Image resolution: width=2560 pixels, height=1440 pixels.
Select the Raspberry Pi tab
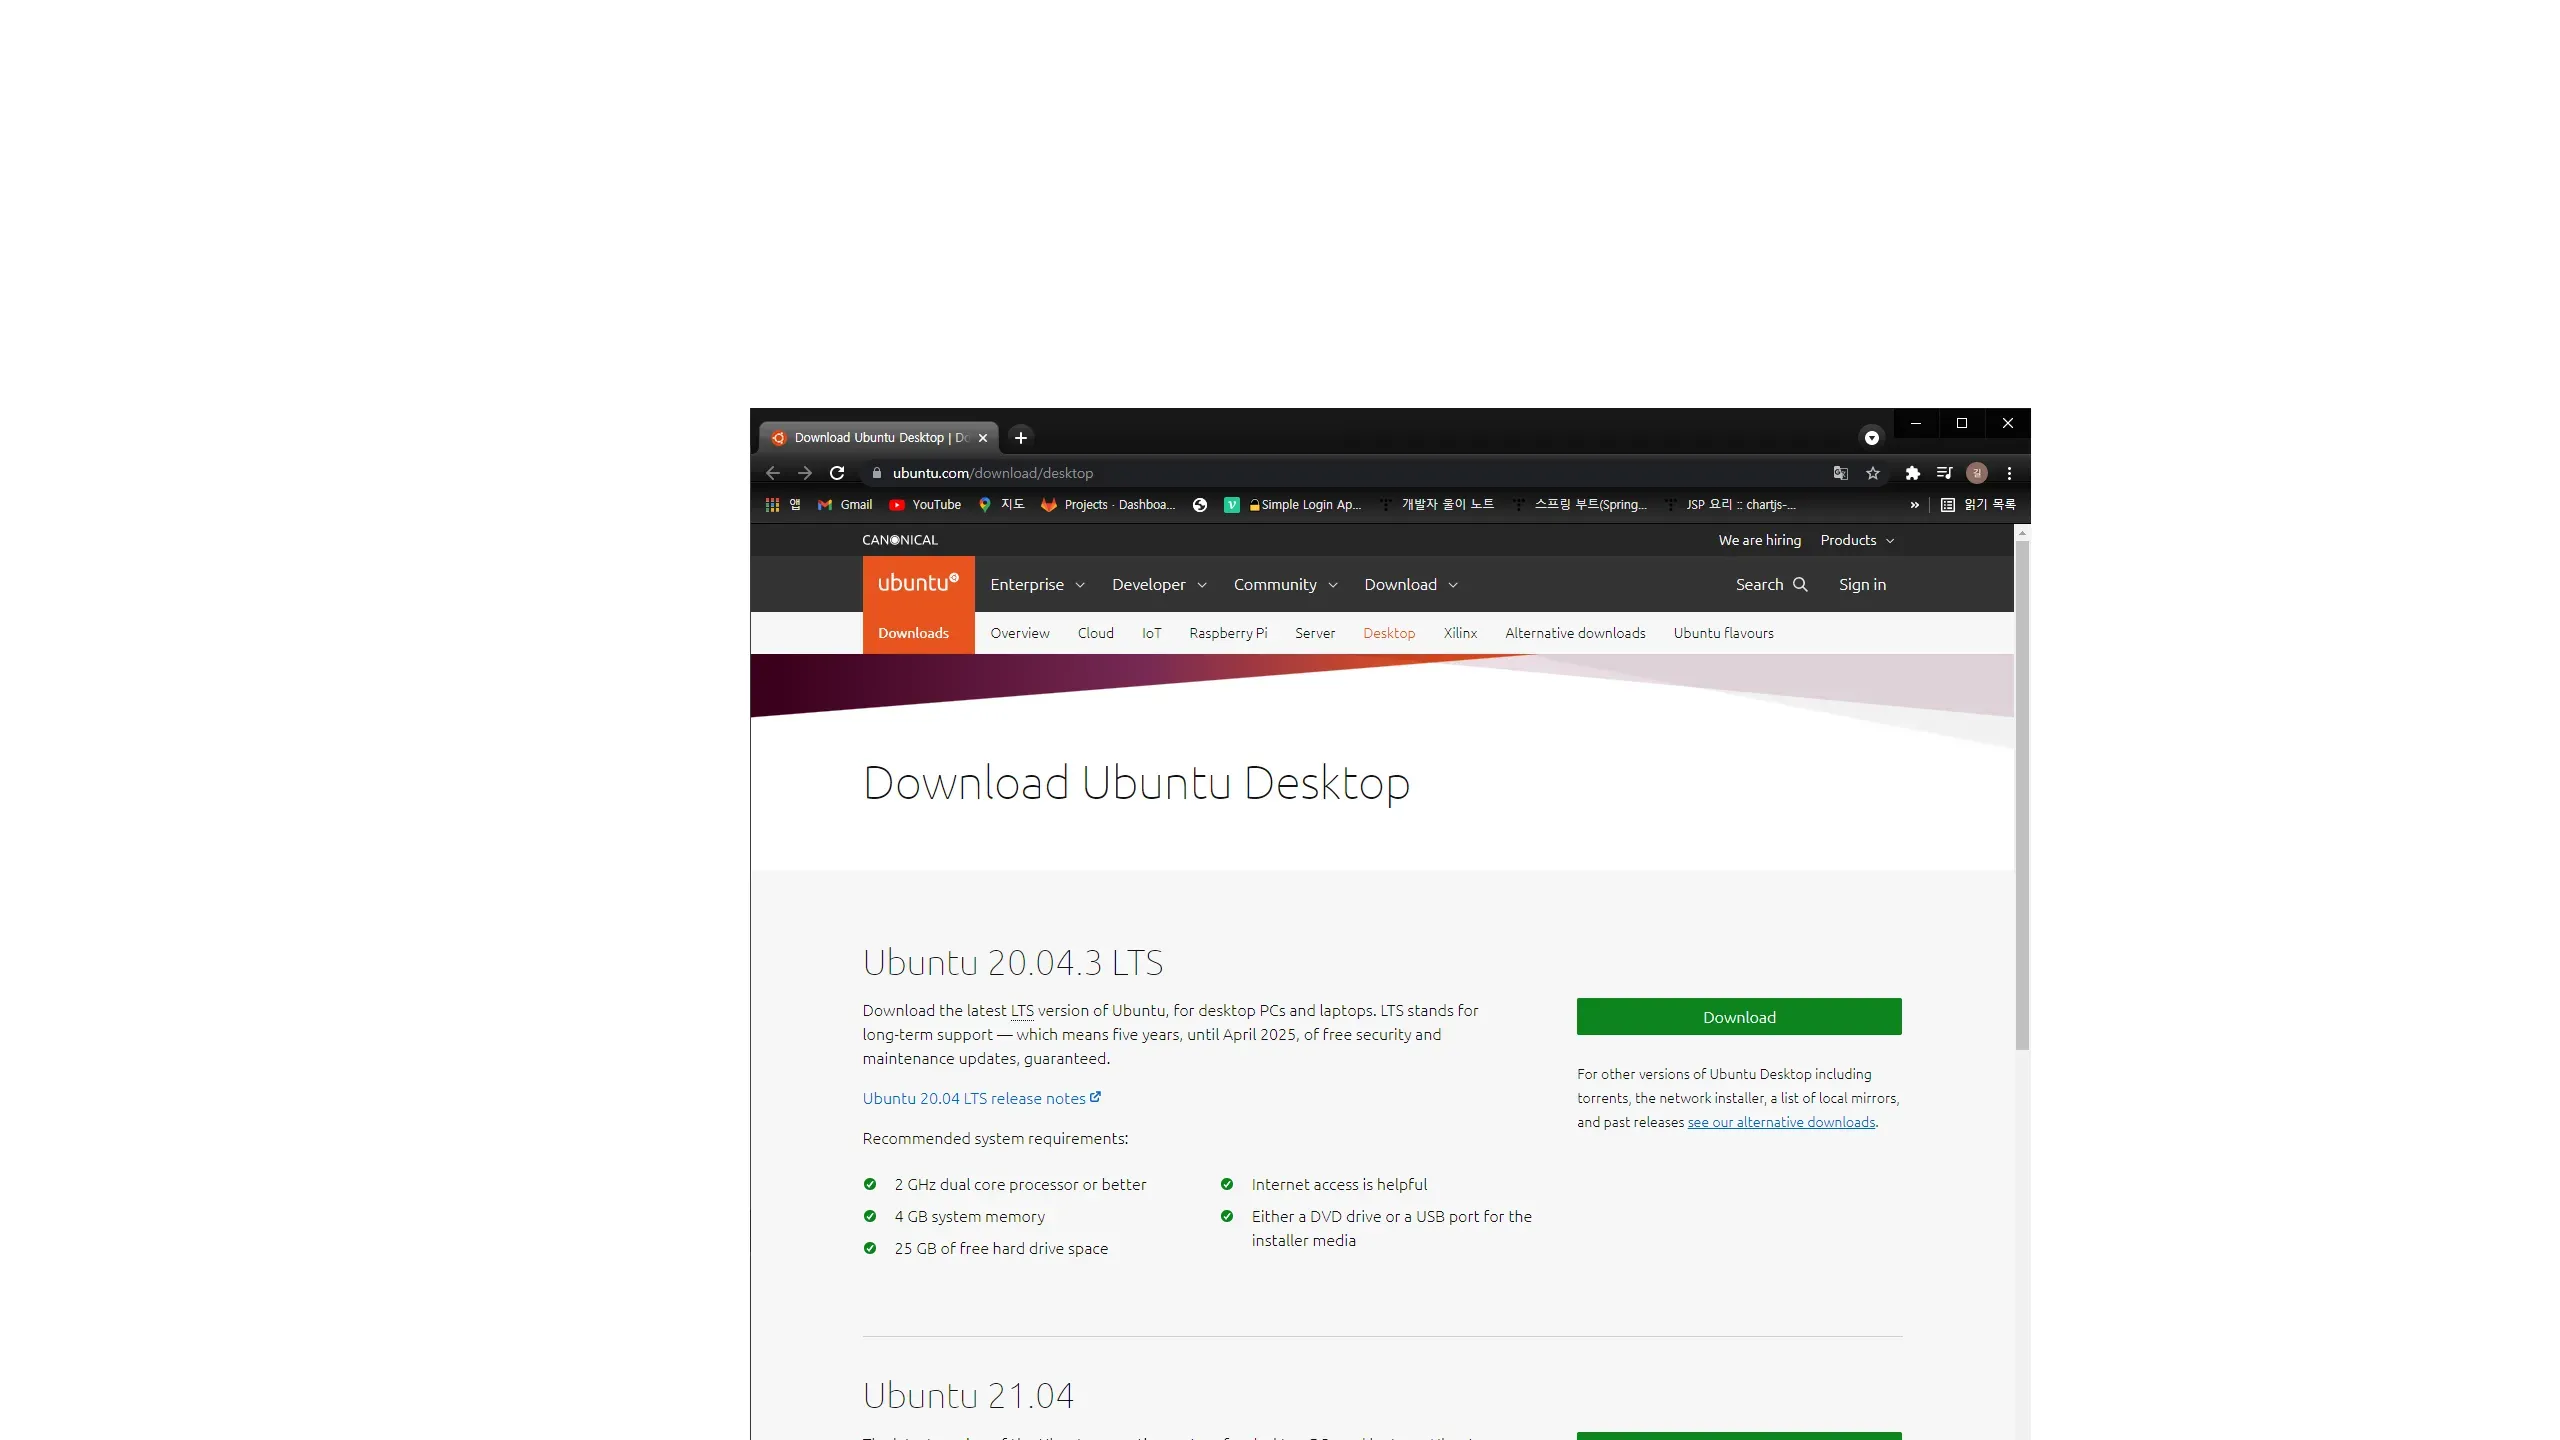pos(1227,633)
